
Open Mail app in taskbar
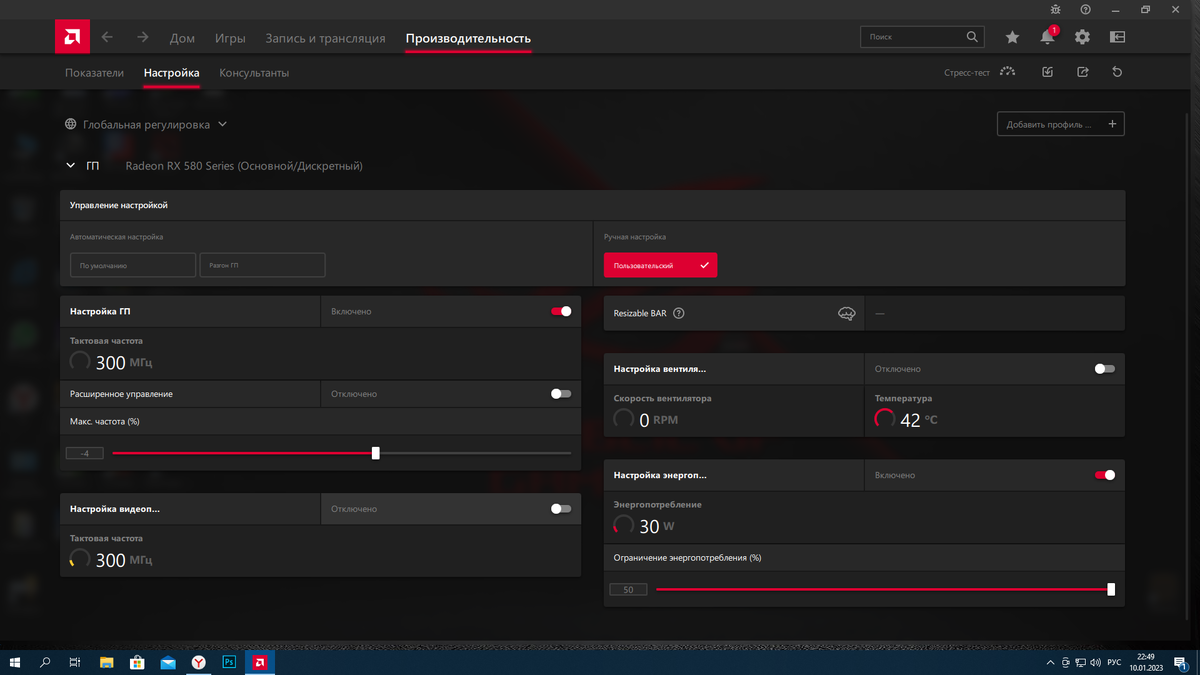coord(168,662)
